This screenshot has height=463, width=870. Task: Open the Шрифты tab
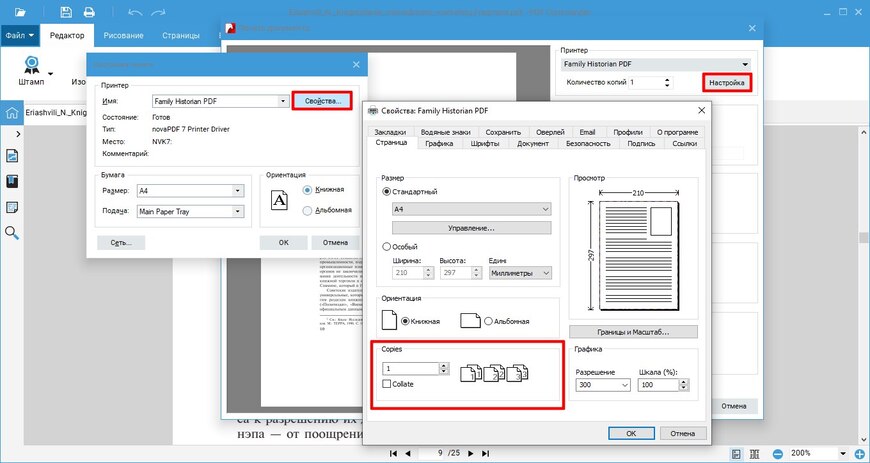(485, 143)
